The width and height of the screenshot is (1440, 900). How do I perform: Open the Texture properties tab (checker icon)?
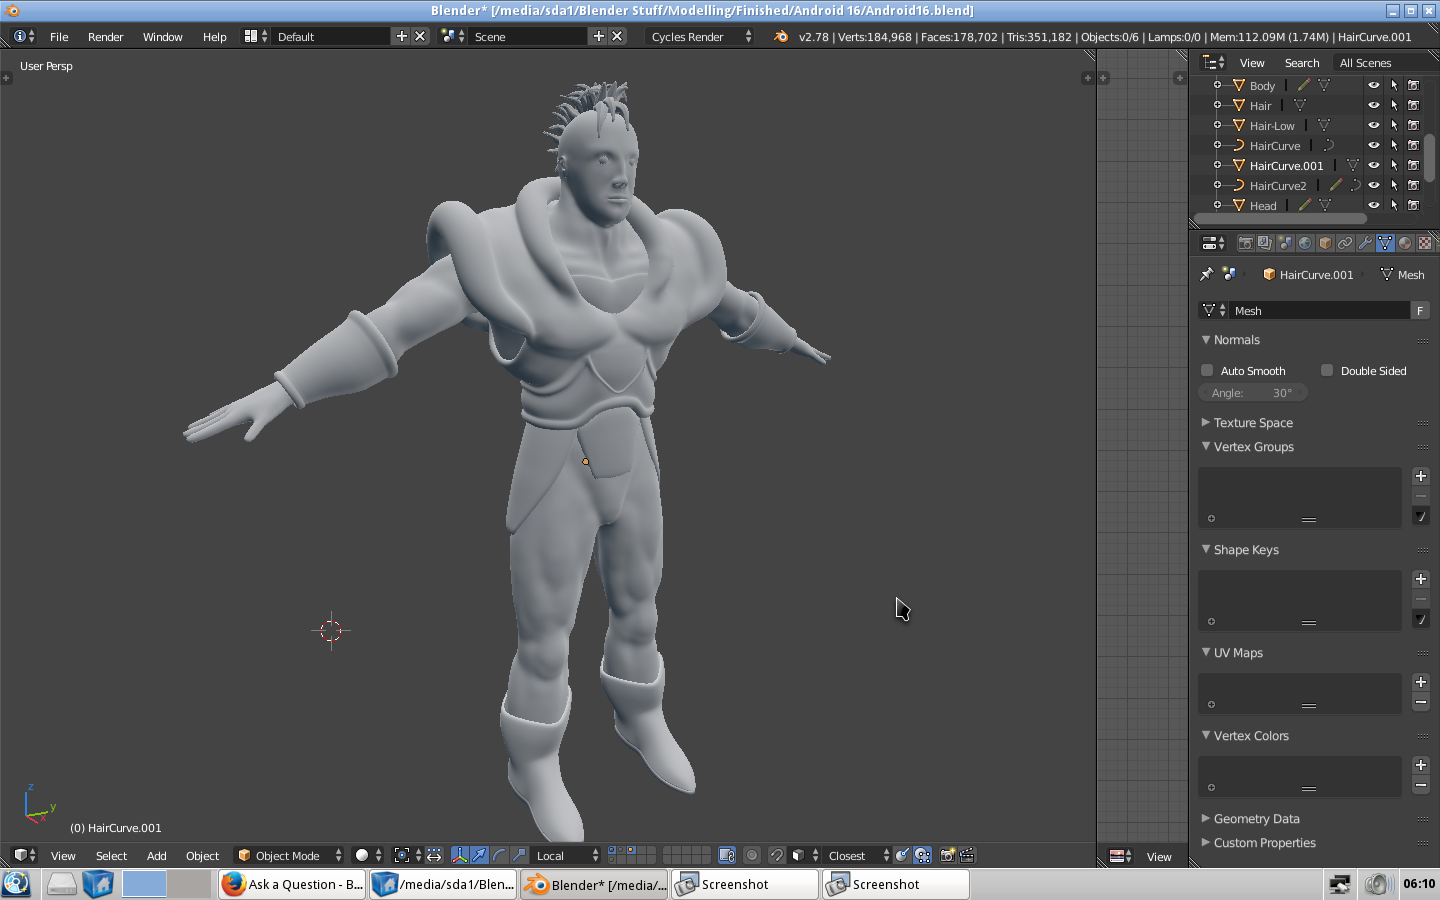(1425, 243)
